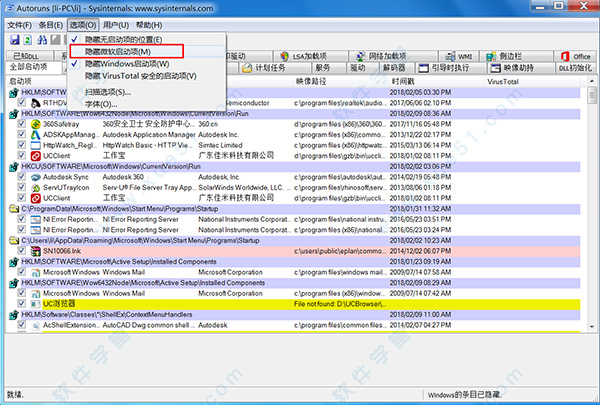Screen dimensions: 600x405
Task: Click the Autodesk Sync entry icon
Action: pyautogui.click(x=36, y=177)
